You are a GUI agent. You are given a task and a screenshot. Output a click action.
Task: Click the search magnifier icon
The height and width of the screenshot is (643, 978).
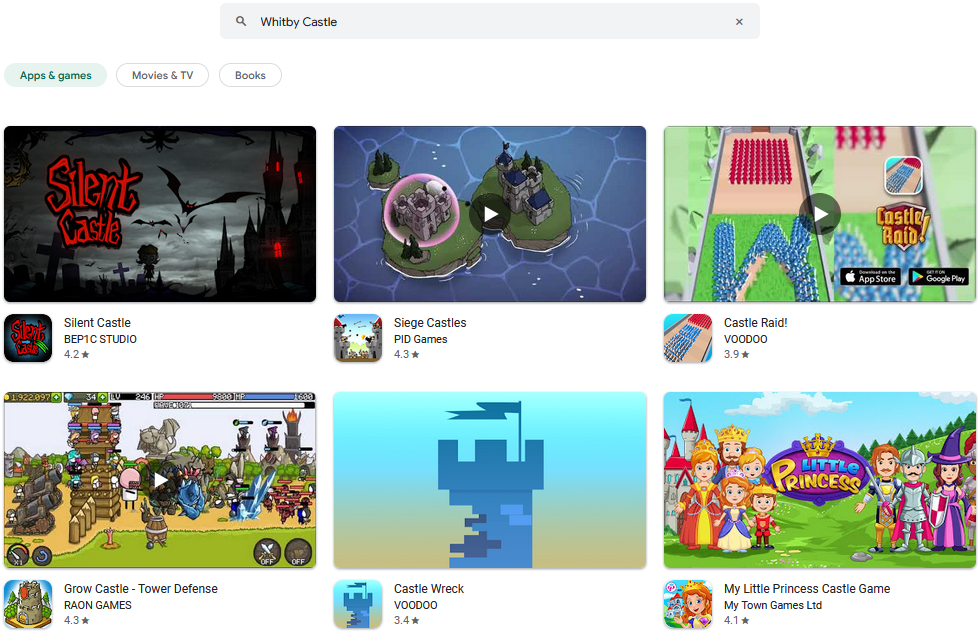coord(241,21)
